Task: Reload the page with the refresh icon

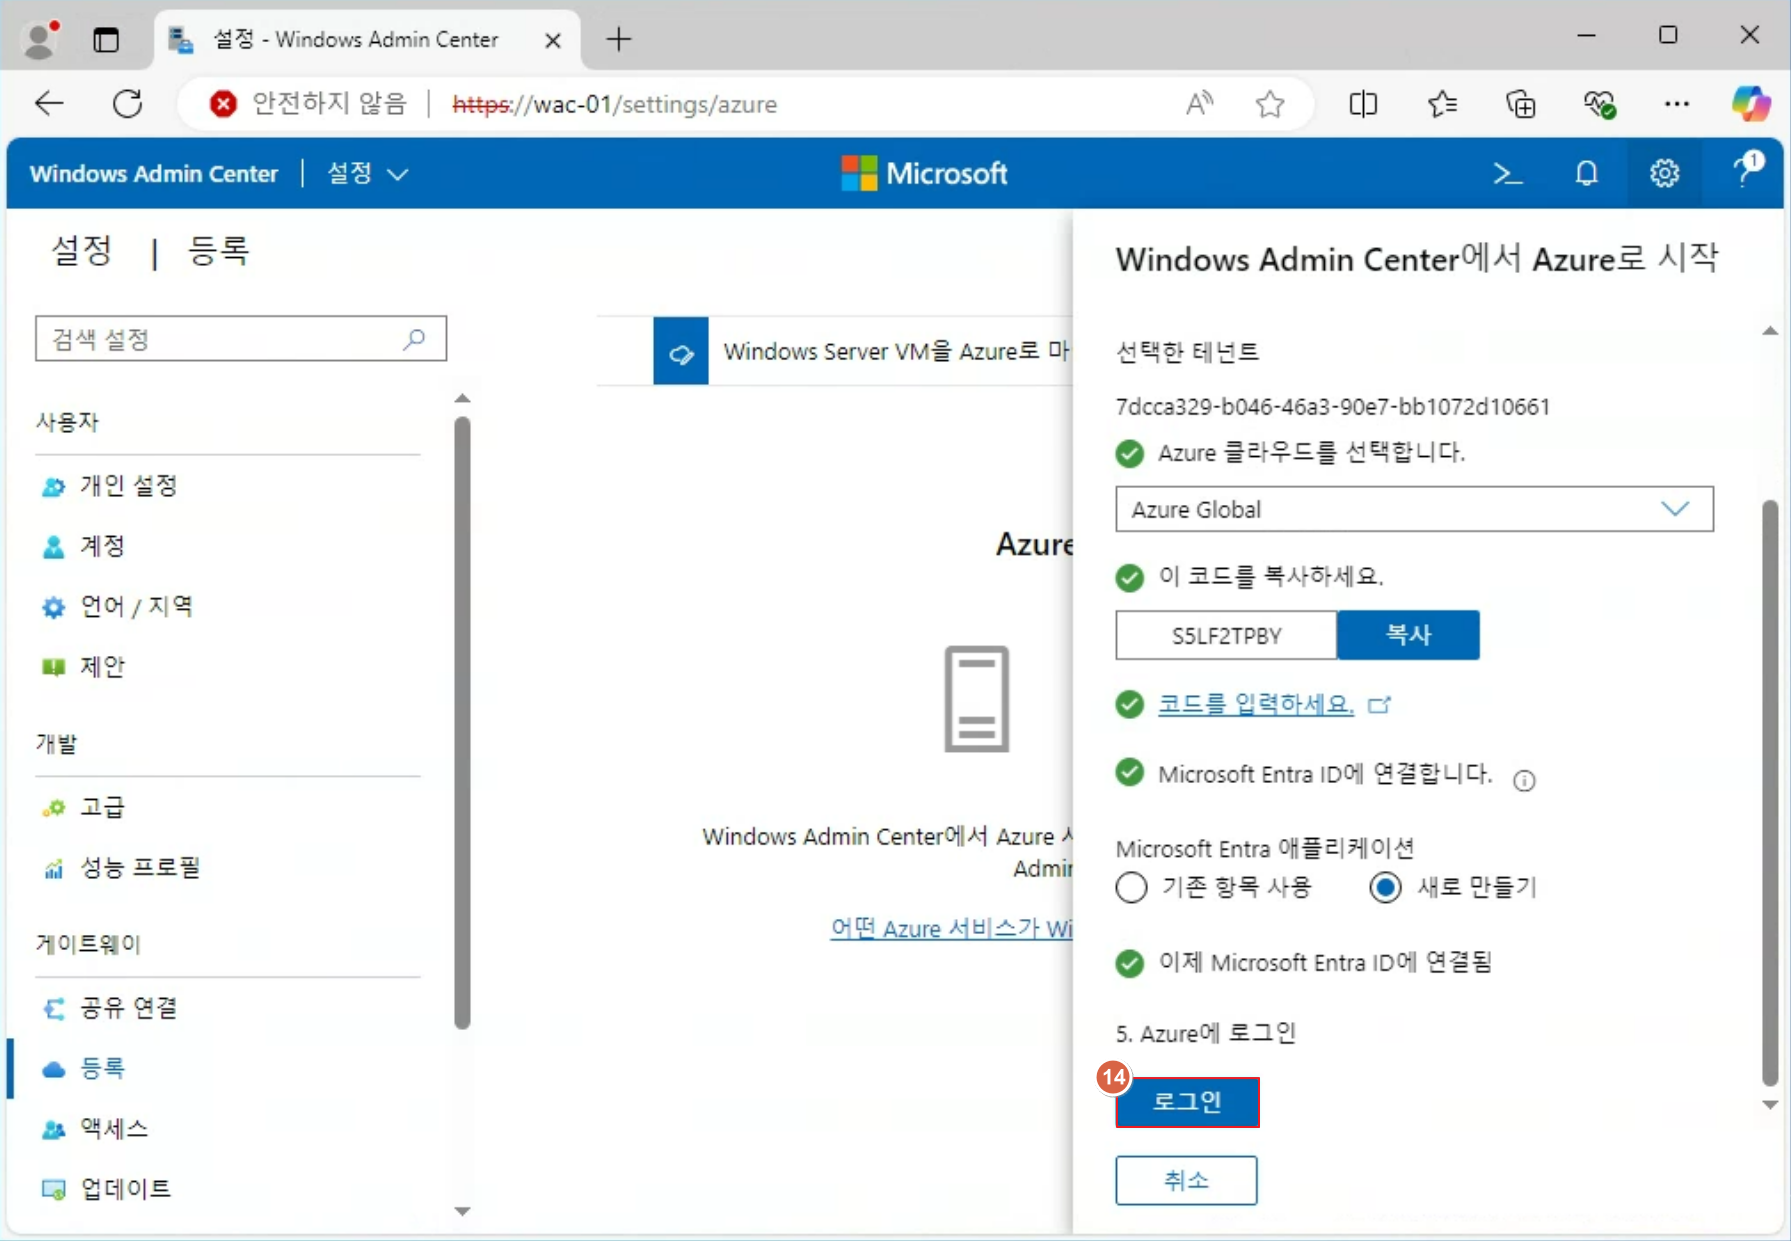Action: tap(128, 103)
